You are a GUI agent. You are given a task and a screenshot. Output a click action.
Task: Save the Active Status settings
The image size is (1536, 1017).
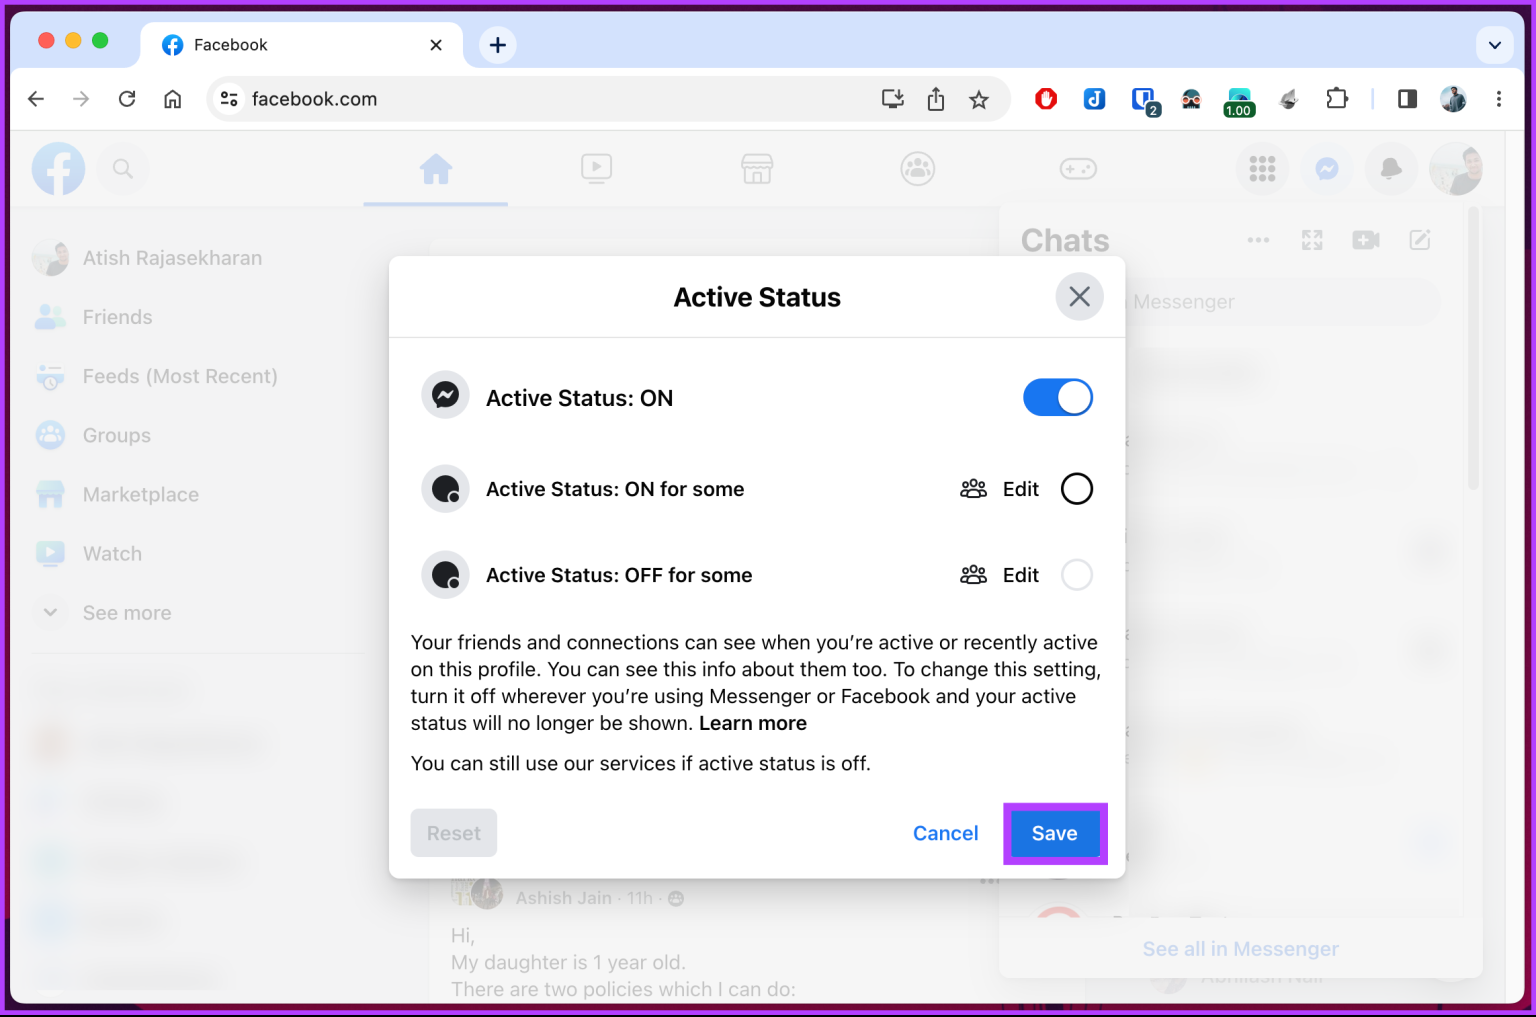click(x=1054, y=833)
